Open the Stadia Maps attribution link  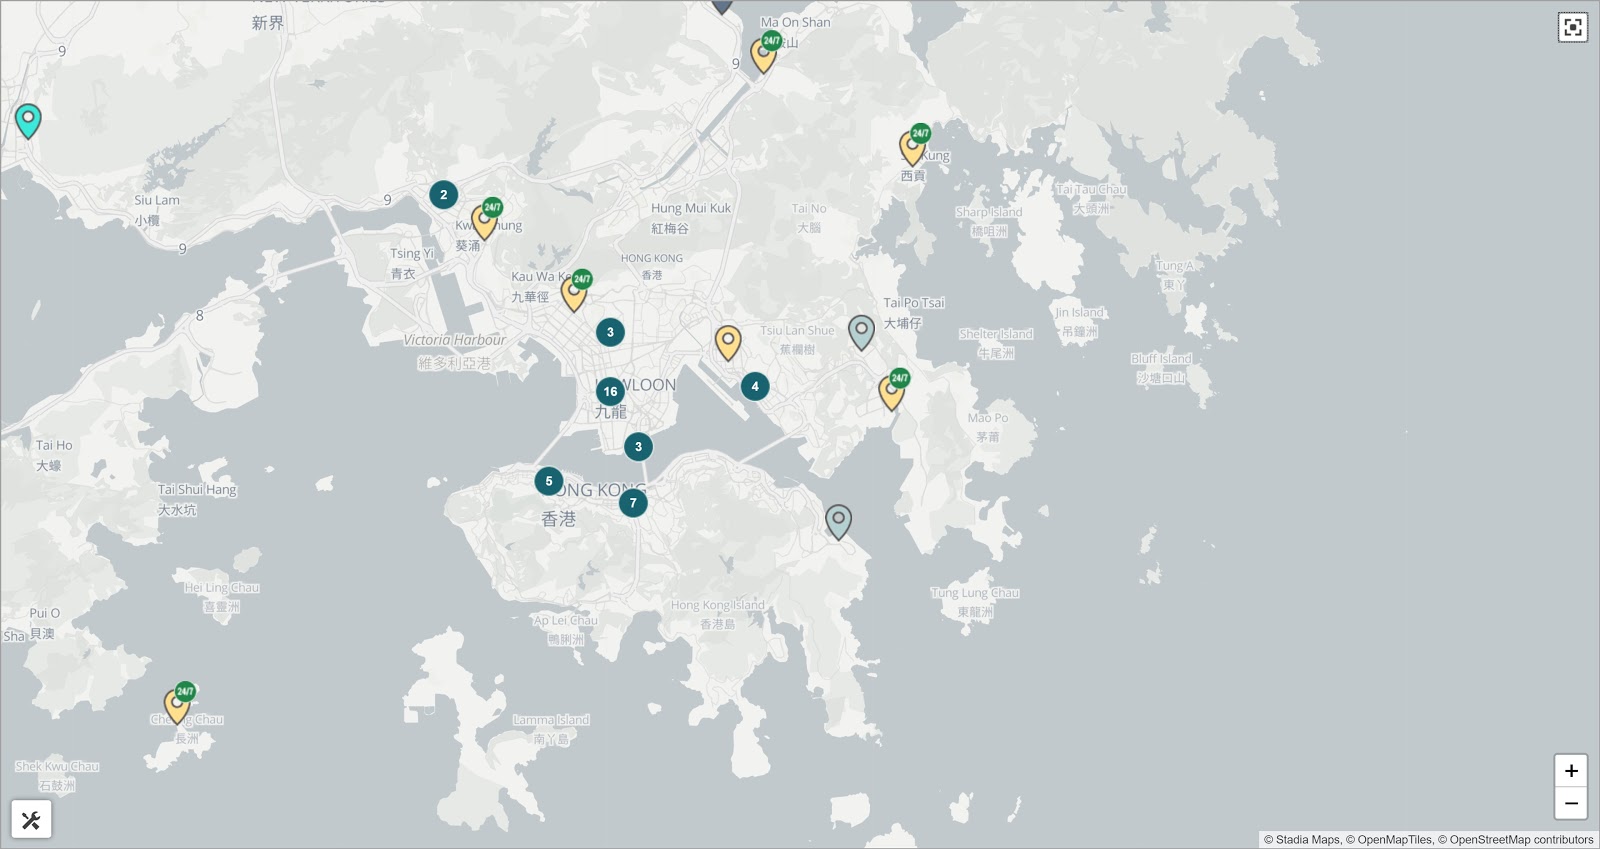pyautogui.click(x=1307, y=840)
